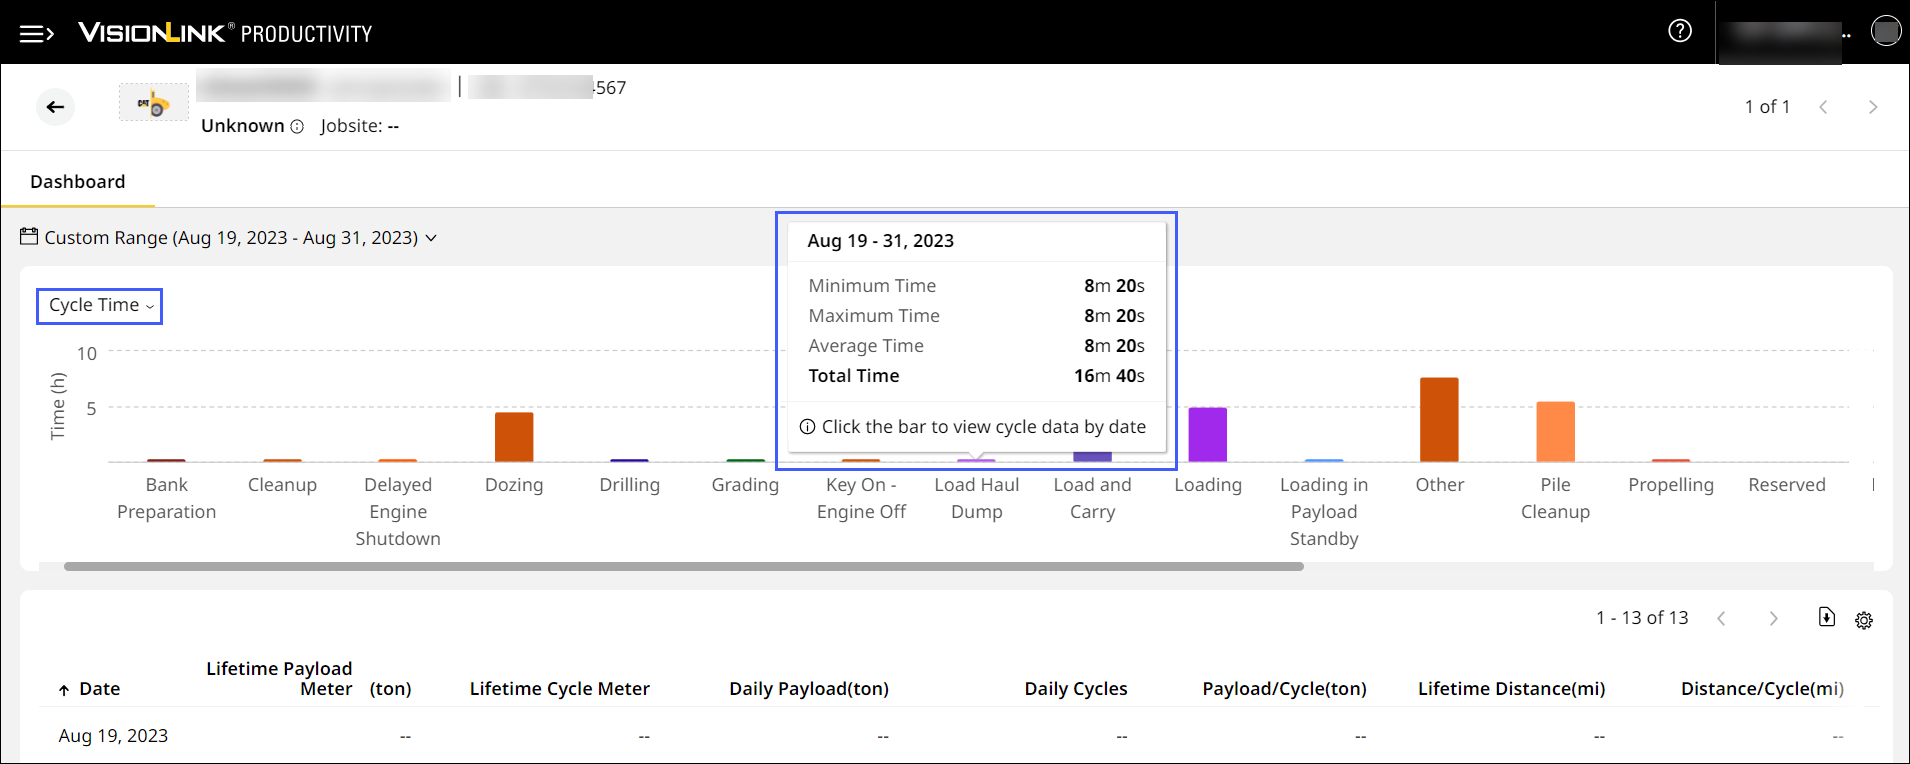Screen dimensions: 1910x764
Task: Click the purple Loading bar
Action: (x=1207, y=434)
